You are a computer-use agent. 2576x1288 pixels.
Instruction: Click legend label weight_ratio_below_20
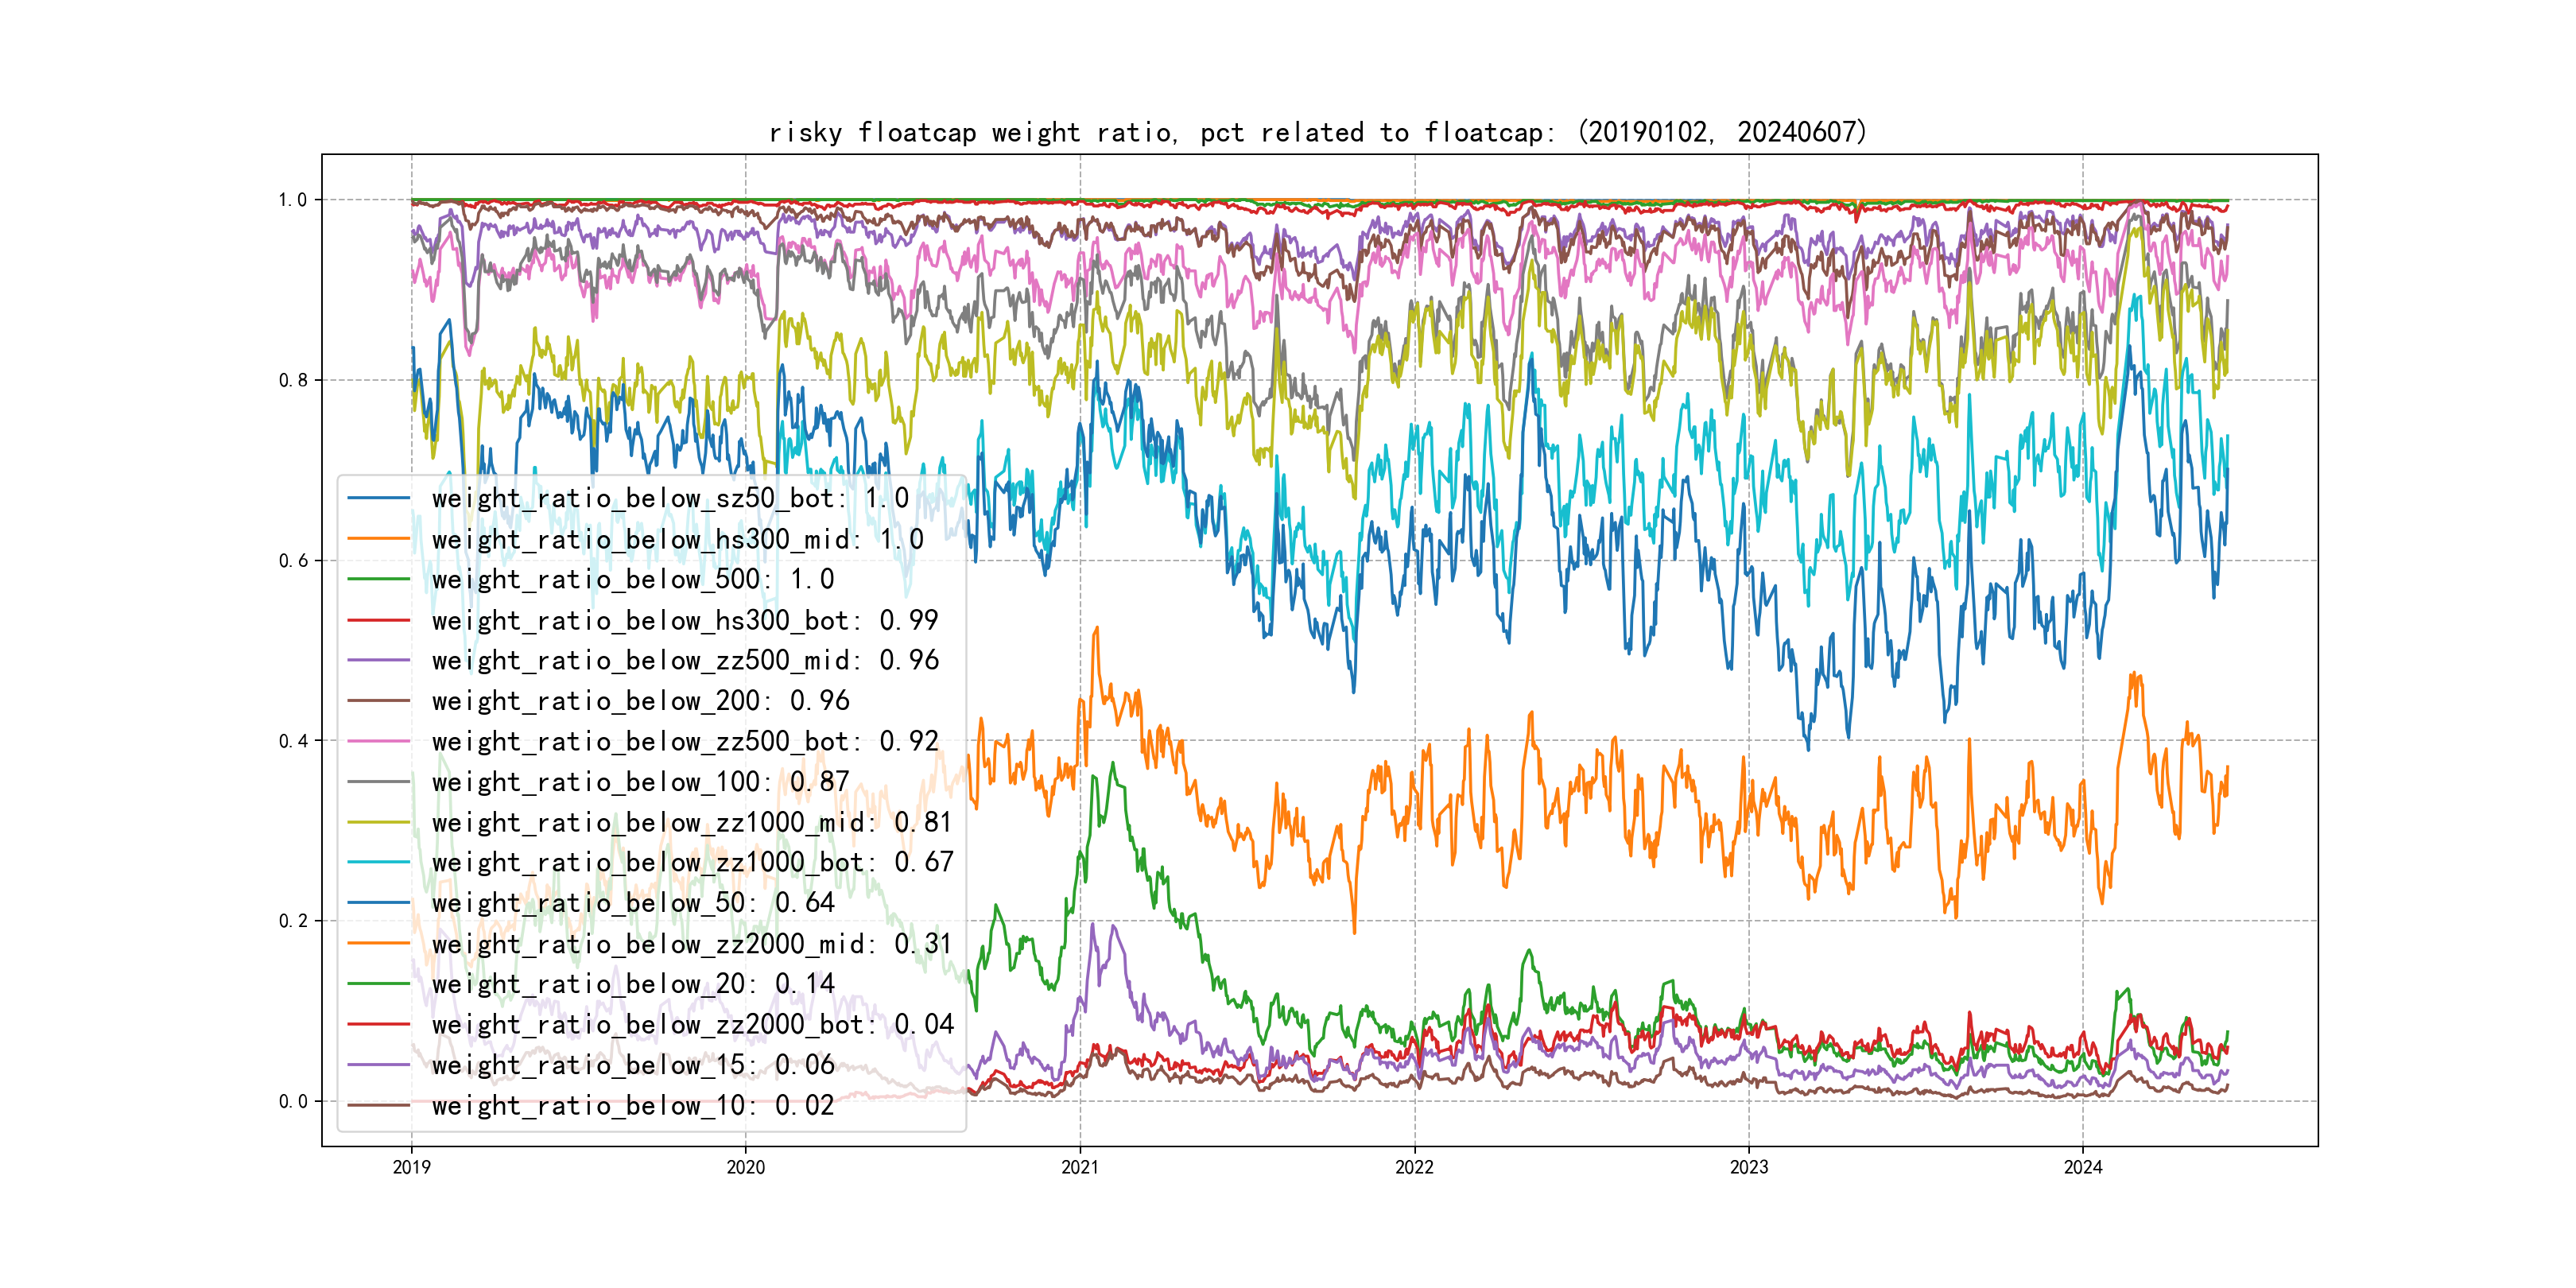point(632,984)
